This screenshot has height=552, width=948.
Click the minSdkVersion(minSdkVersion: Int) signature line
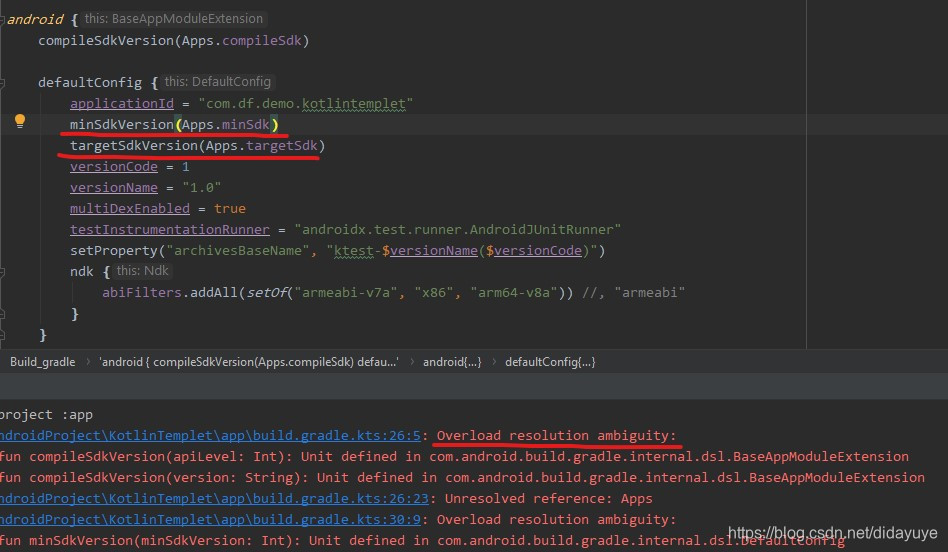(422, 541)
